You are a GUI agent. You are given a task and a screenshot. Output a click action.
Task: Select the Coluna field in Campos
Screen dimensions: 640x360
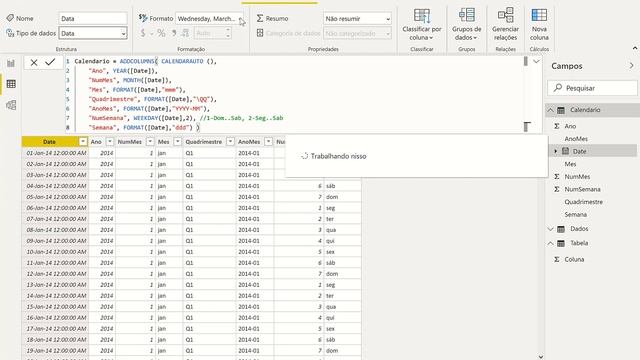574,260
